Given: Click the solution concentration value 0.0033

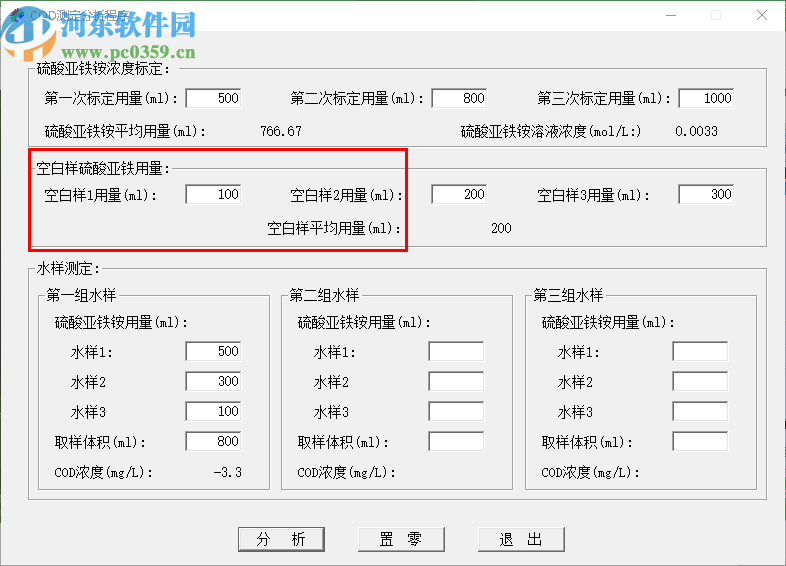Looking at the screenshot, I should 696,131.
